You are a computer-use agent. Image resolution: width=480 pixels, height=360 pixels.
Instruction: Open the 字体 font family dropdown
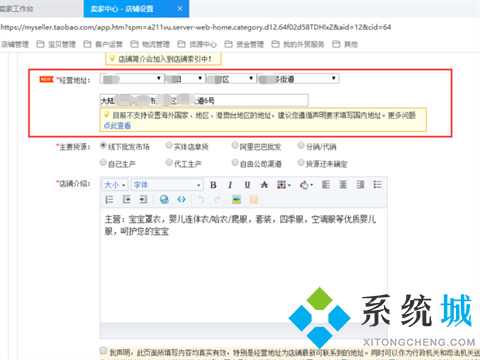167,185
